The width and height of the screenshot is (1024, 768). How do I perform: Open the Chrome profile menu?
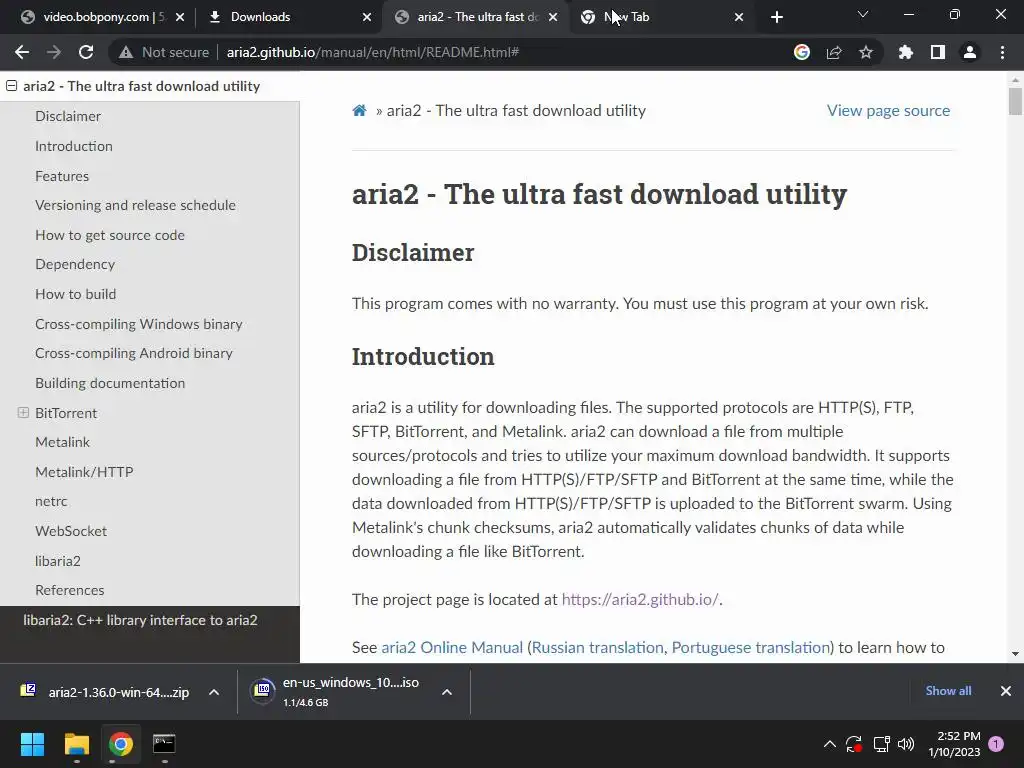tap(970, 52)
